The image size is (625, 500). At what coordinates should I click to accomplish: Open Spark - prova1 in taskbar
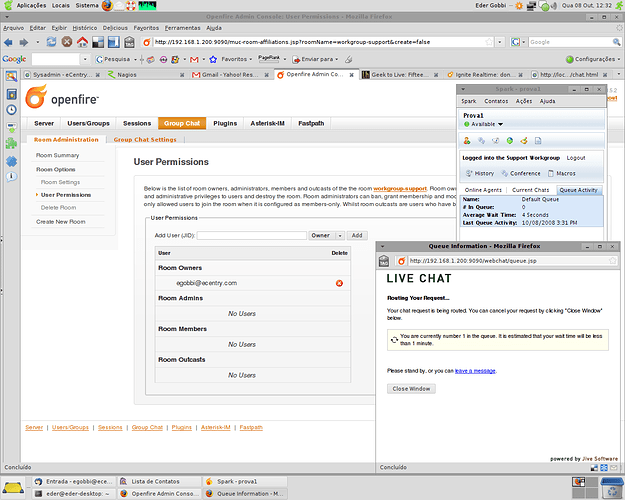[x=244, y=482]
